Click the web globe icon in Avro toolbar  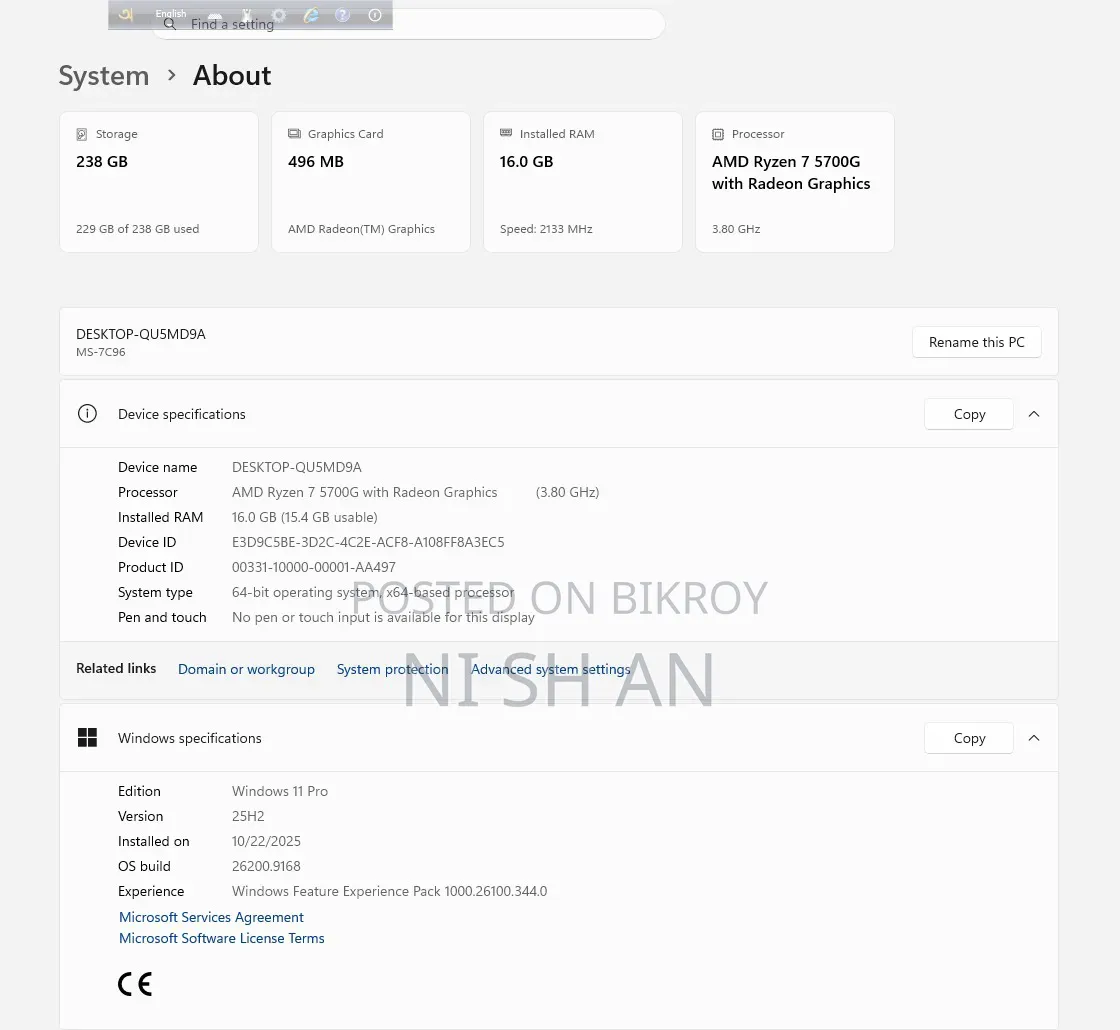coord(311,15)
